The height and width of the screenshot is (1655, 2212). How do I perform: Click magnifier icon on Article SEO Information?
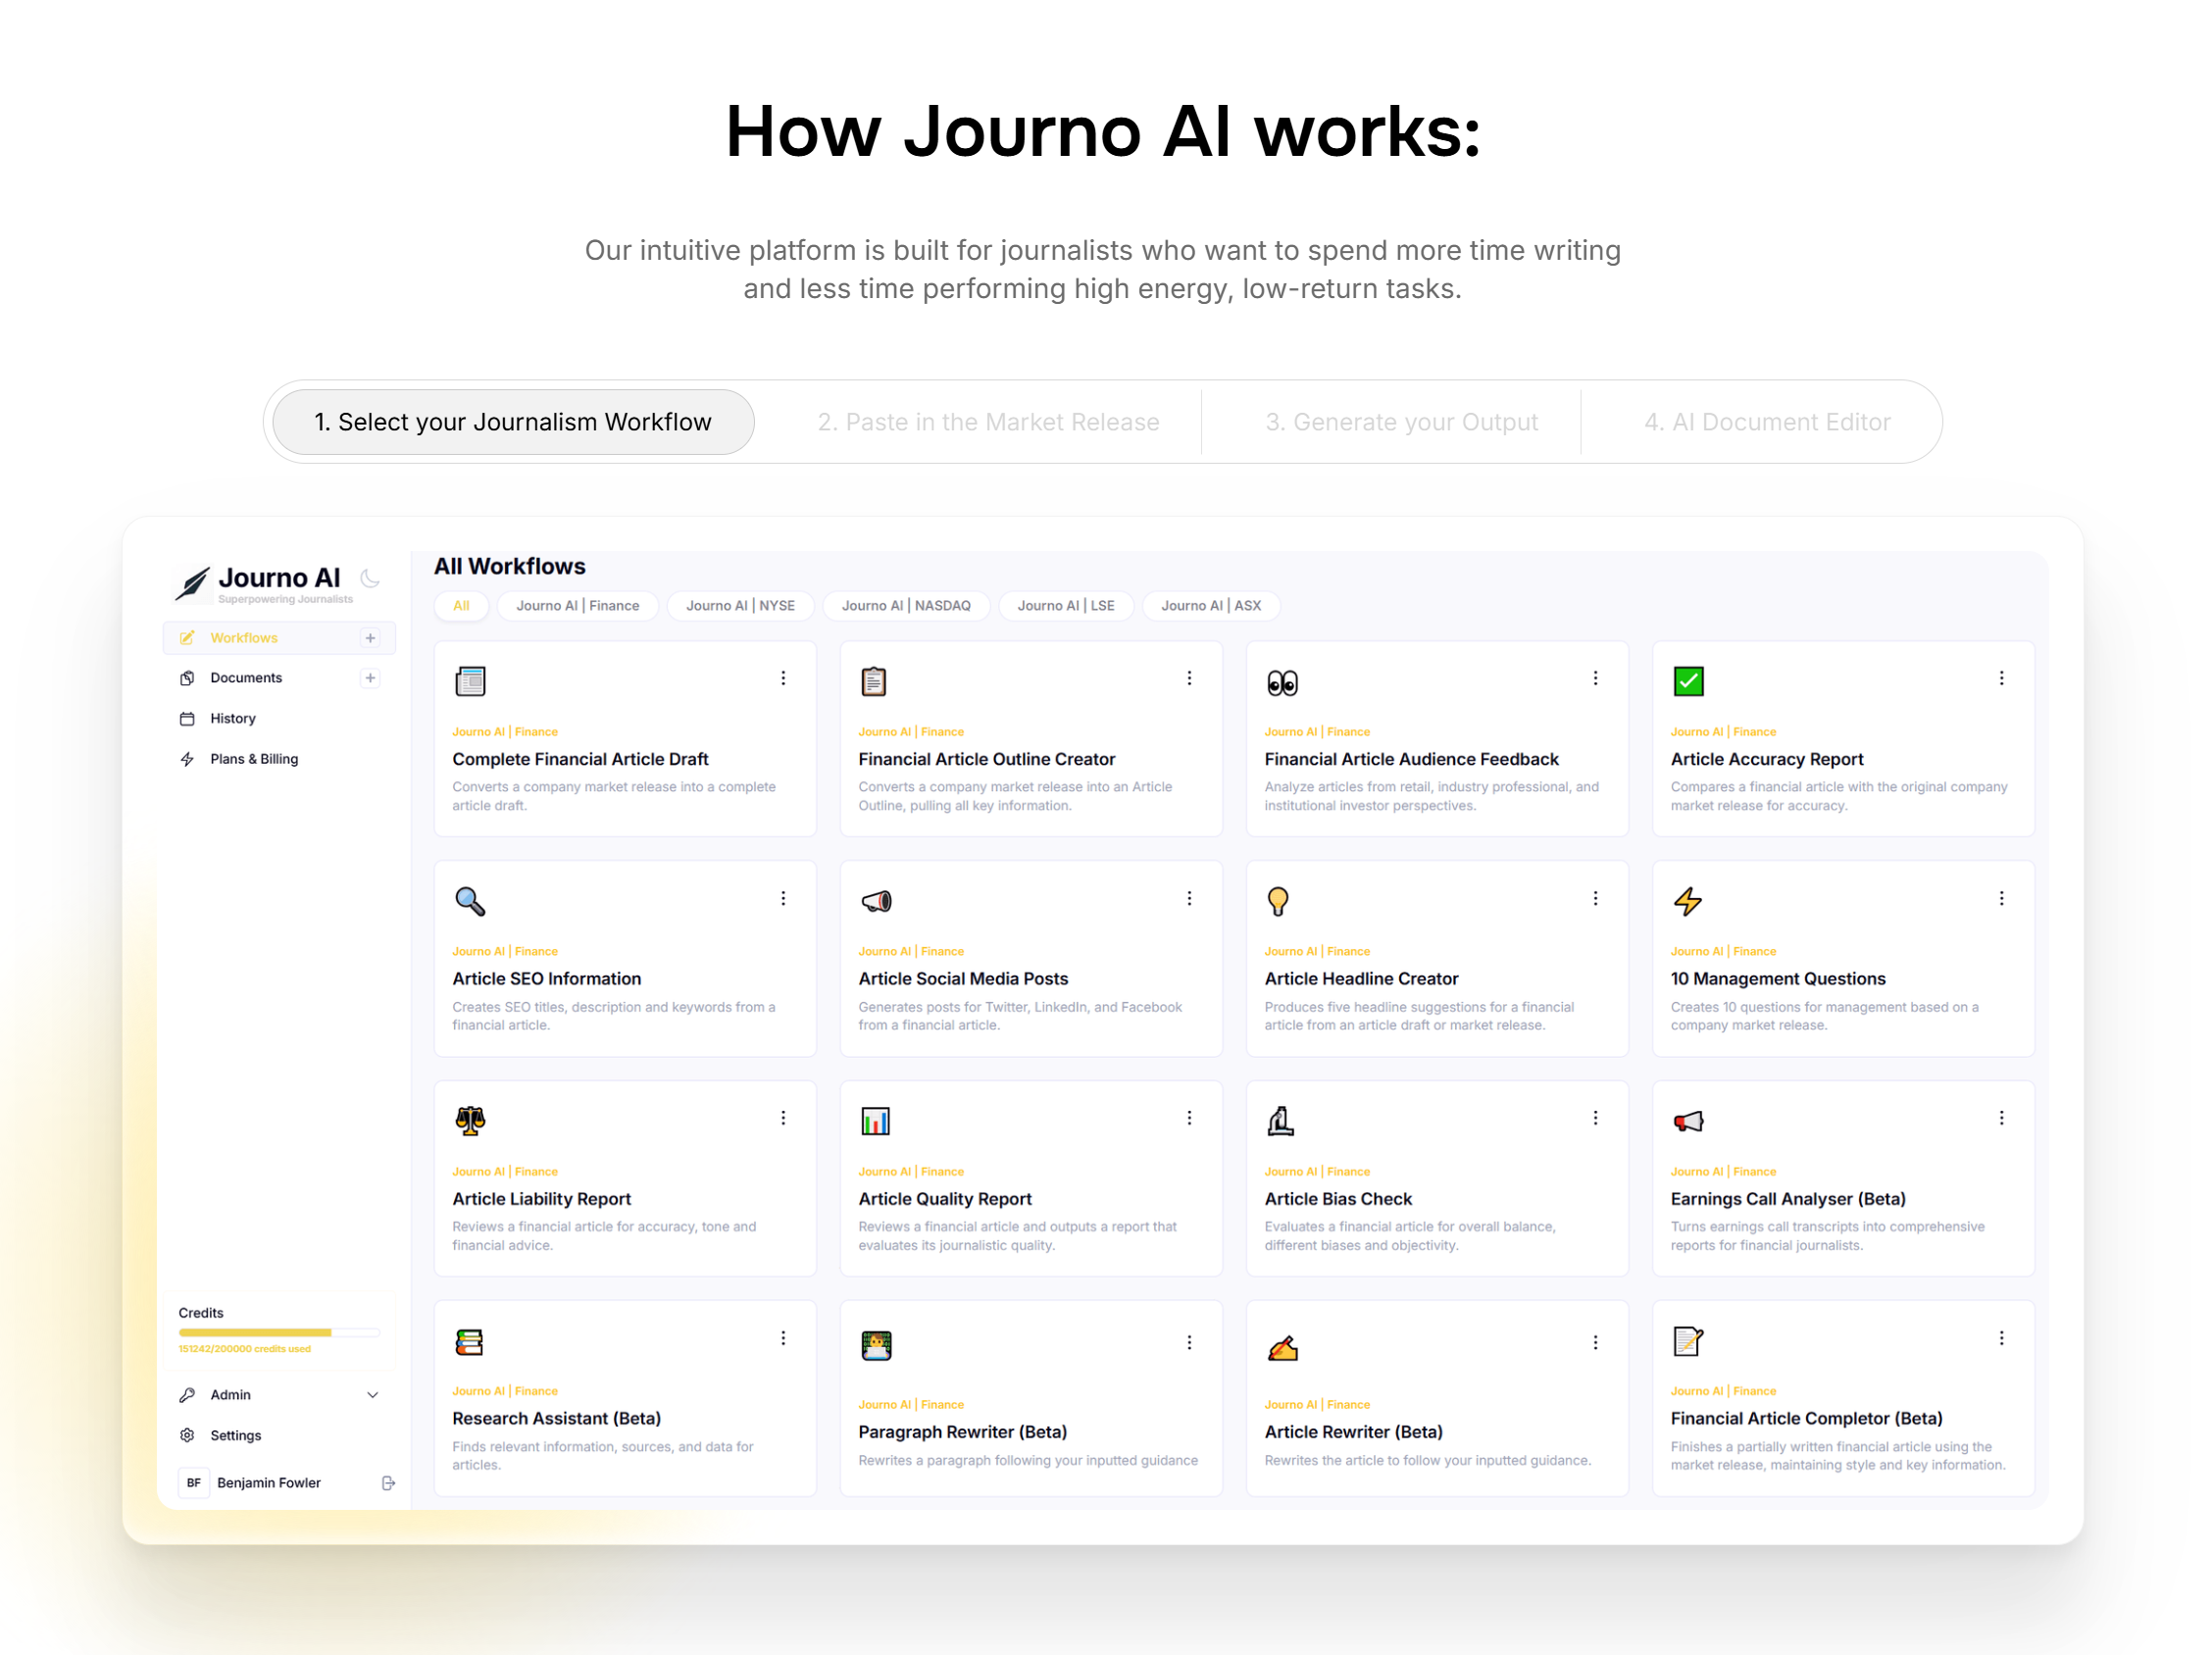(x=470, y=902)
